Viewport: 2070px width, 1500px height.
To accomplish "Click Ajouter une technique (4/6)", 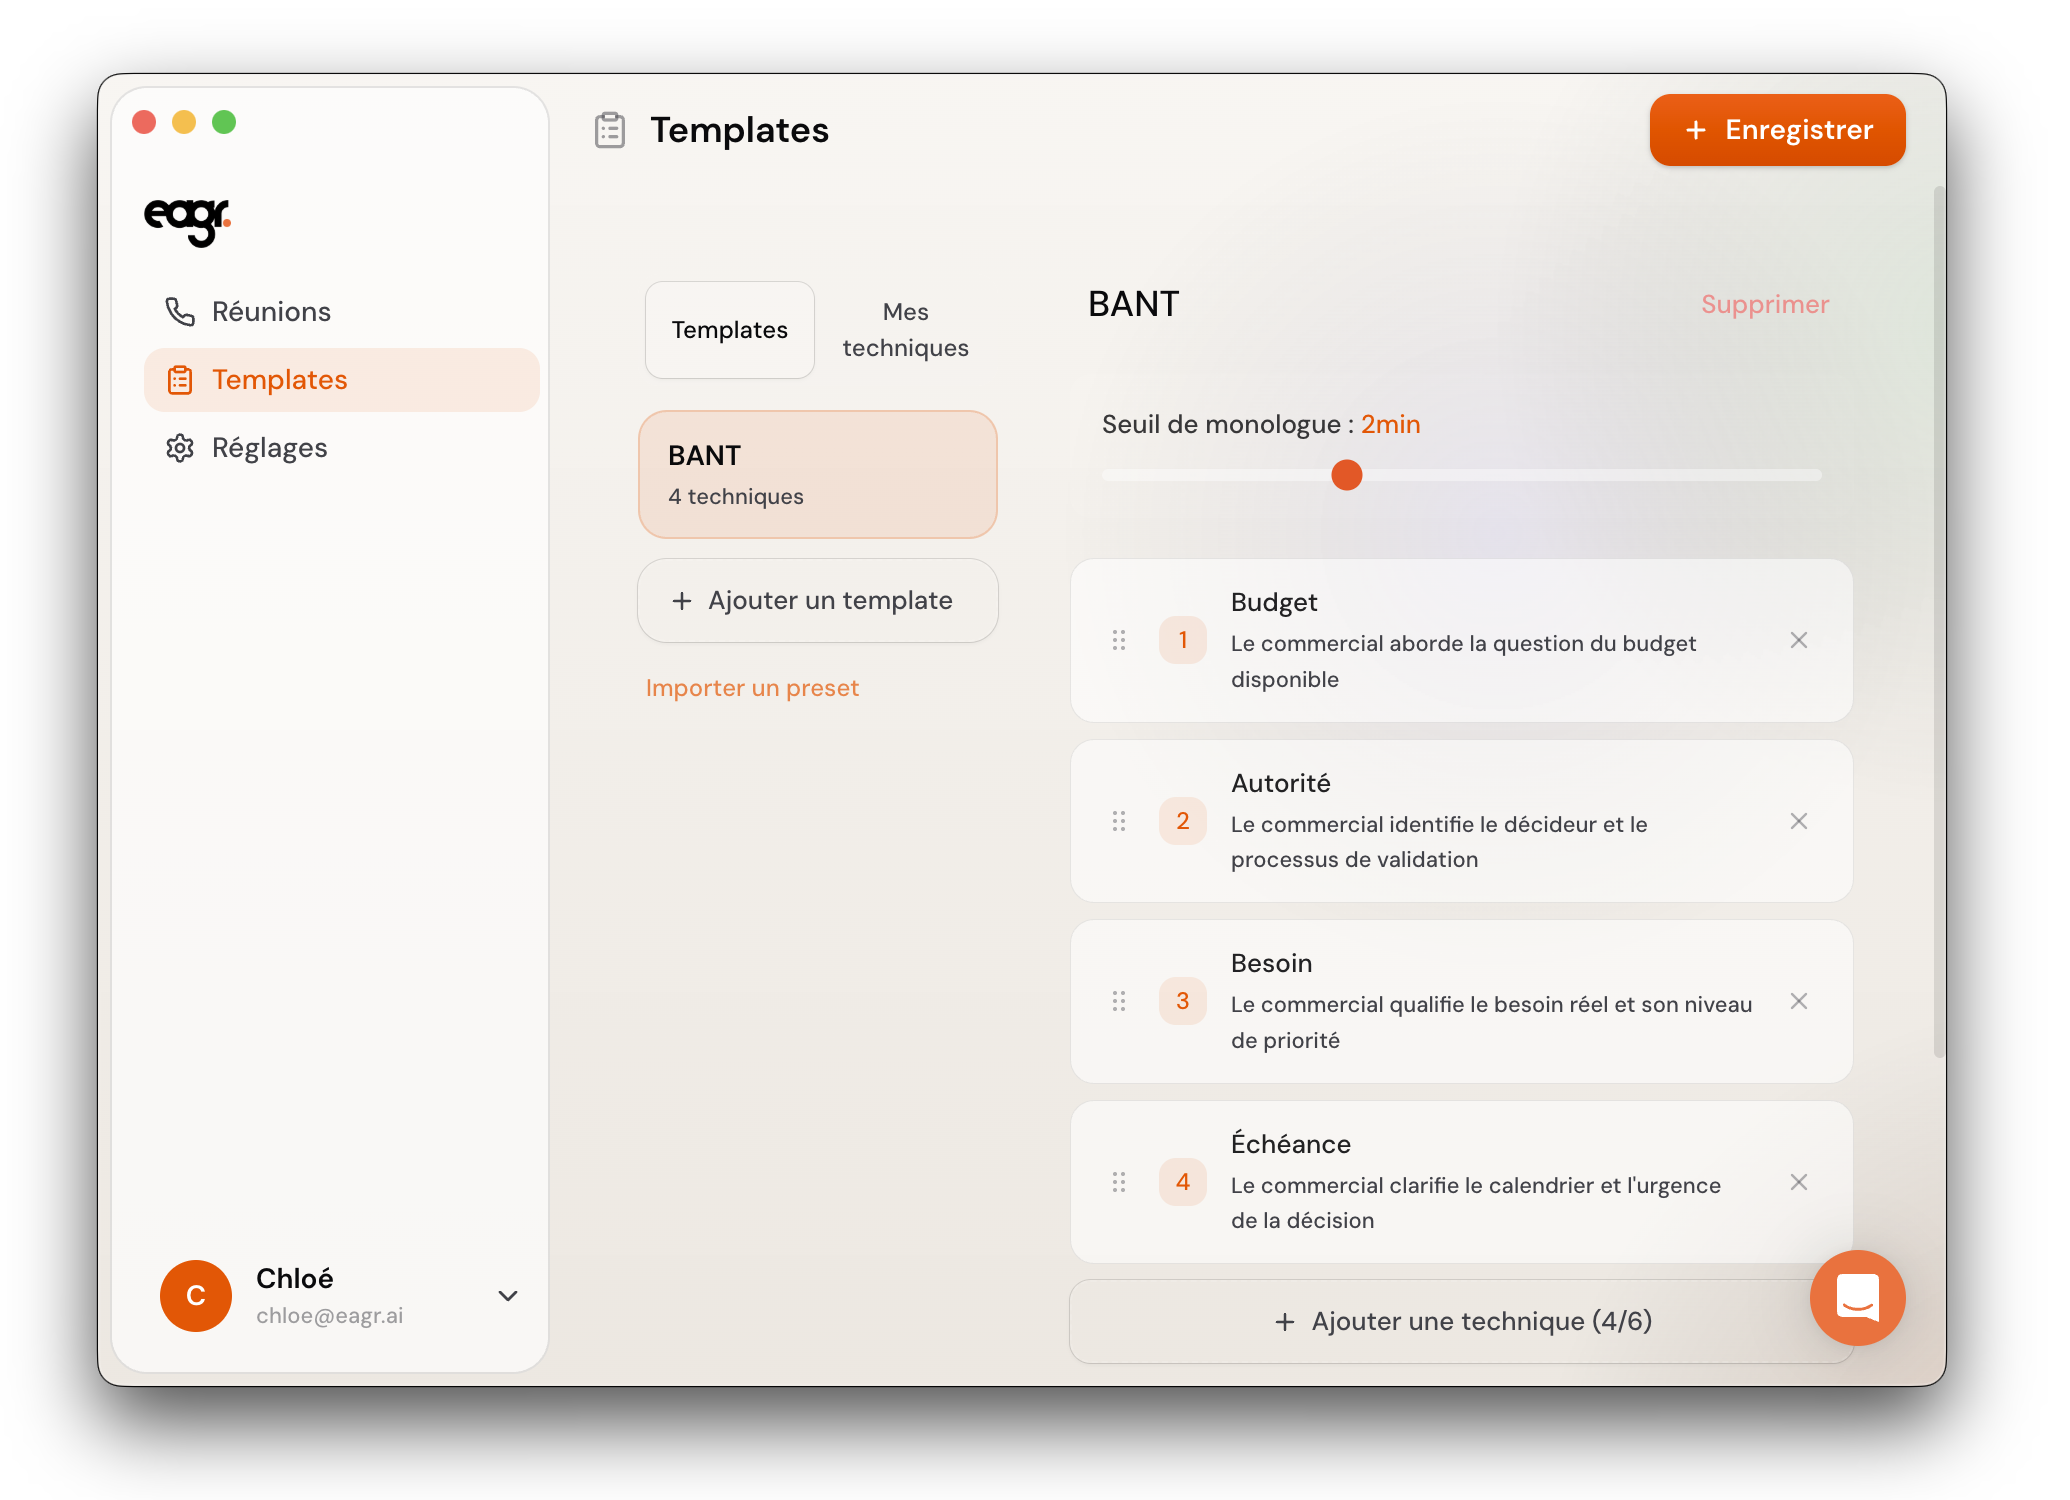I will (1460, 1321).
